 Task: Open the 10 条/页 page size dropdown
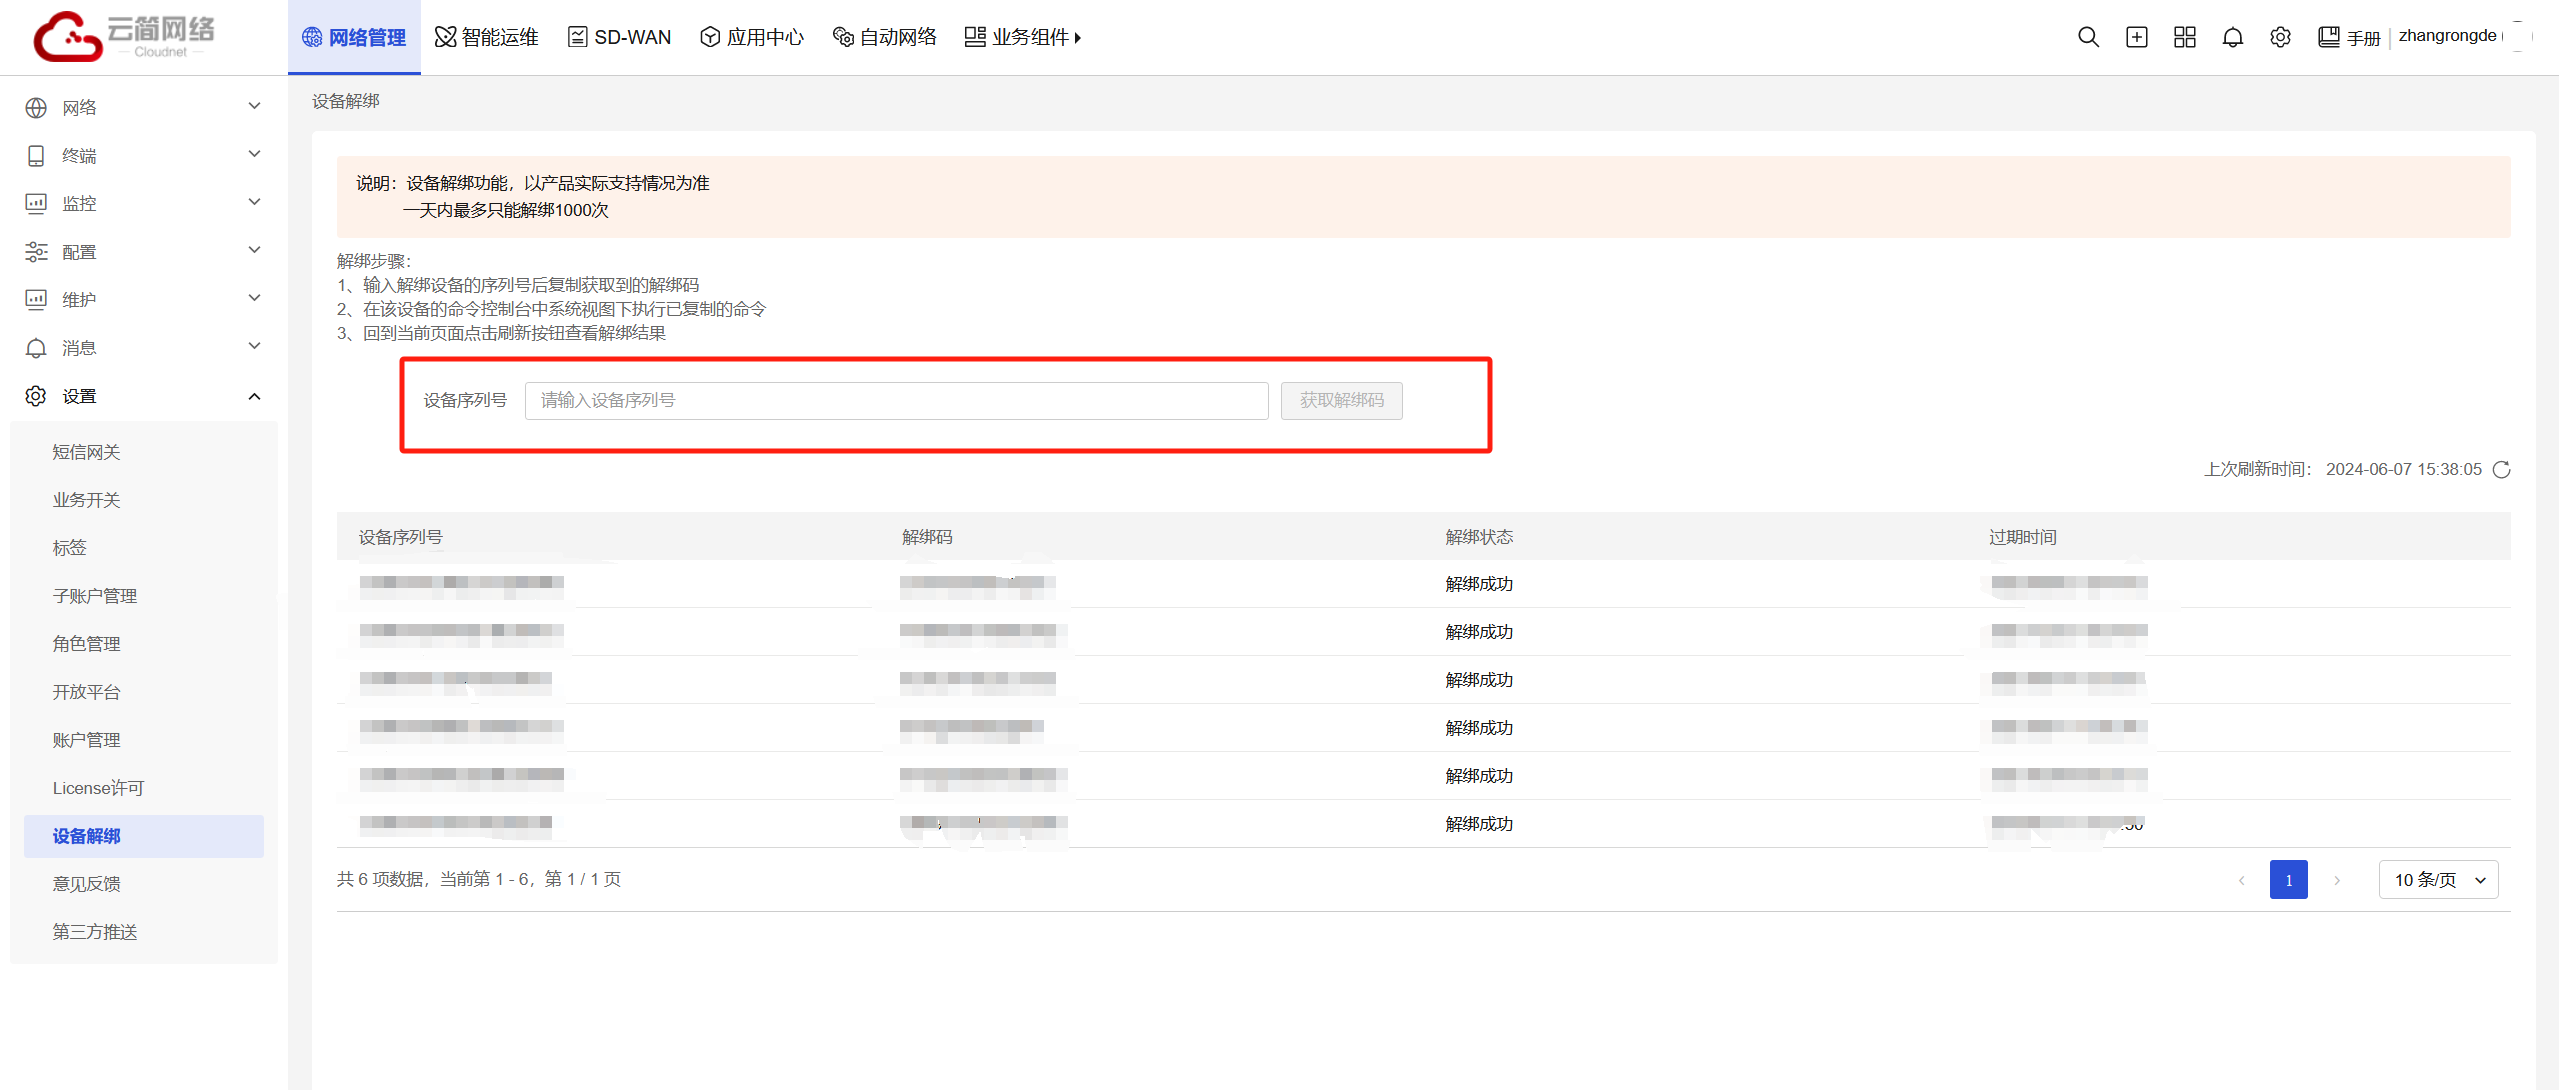(2438, 880)
